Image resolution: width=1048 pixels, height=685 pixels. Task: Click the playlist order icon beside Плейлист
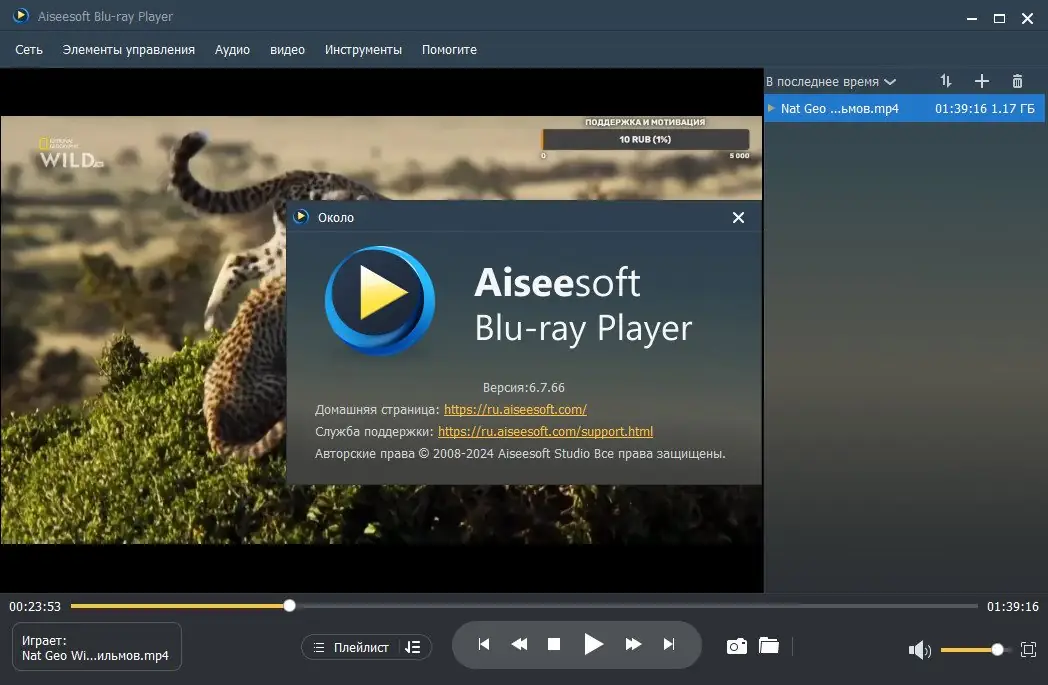point(413,647)
